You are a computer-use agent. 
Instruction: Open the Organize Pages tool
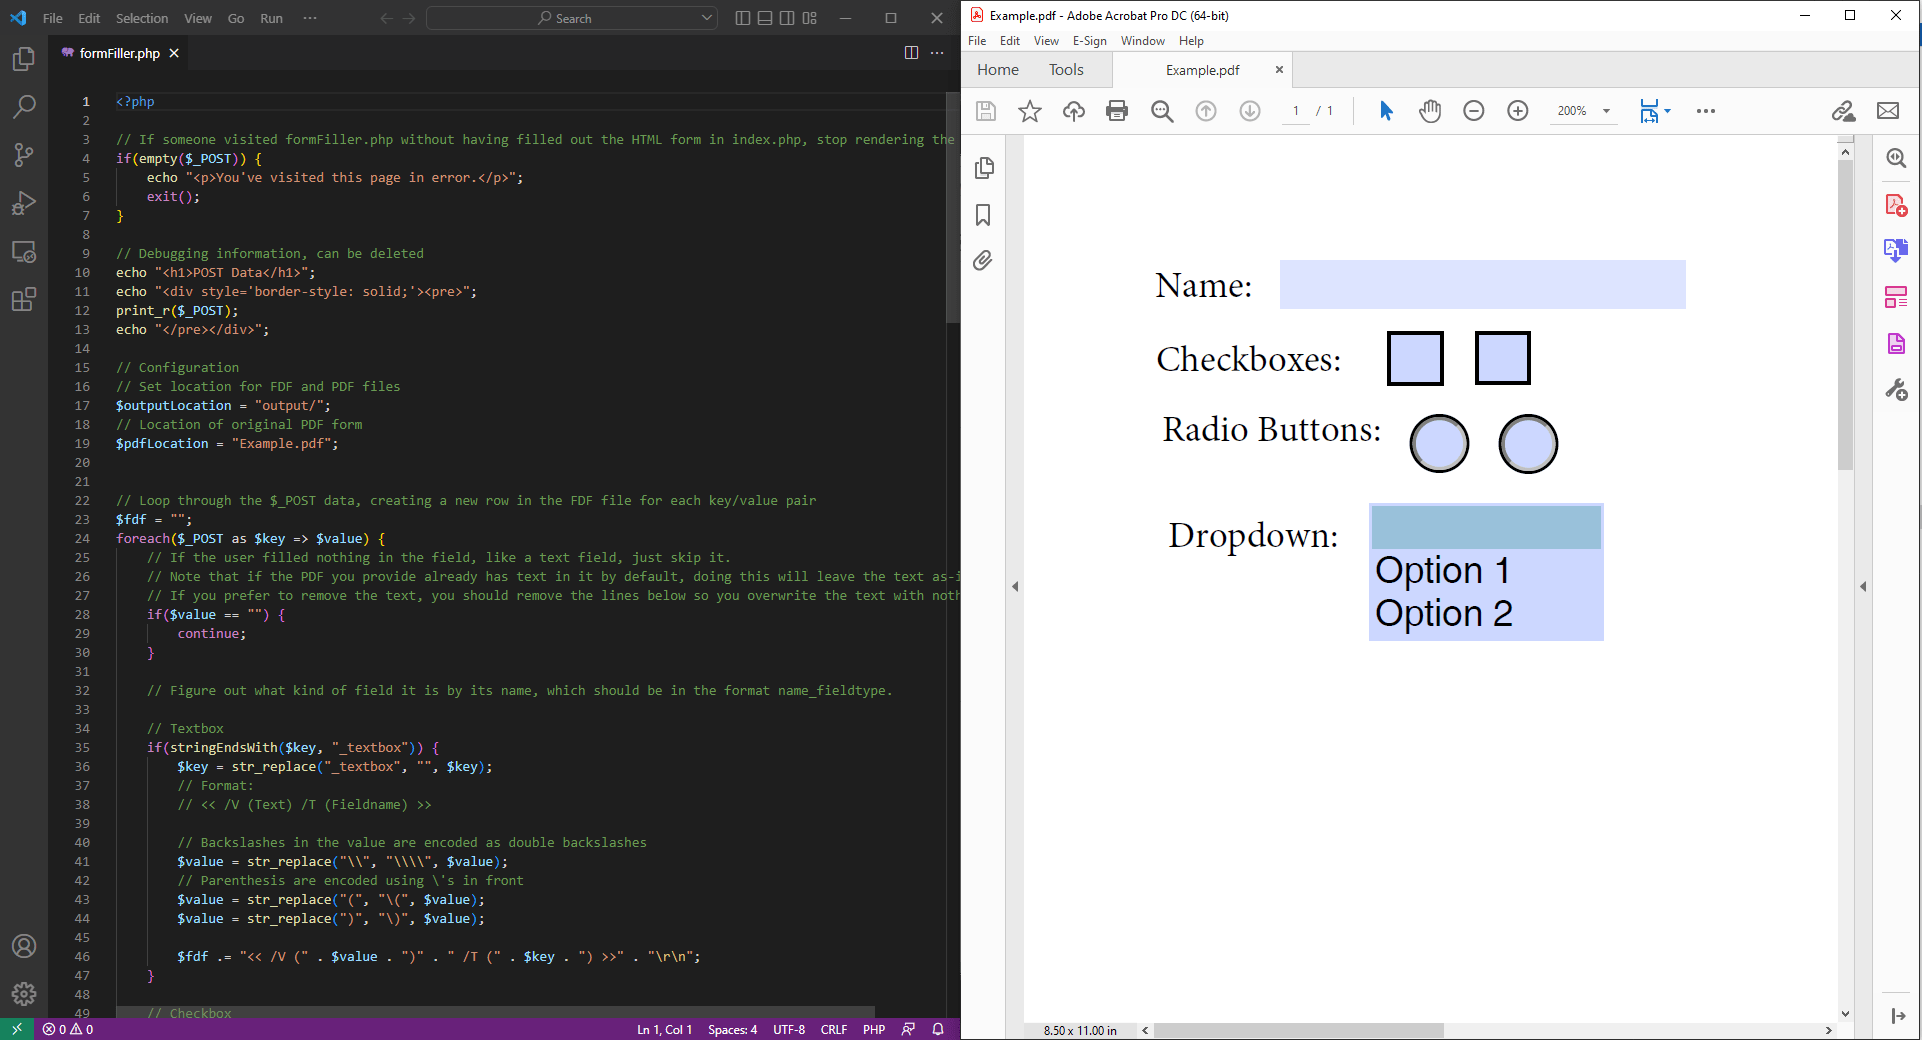pos(1896,297)
